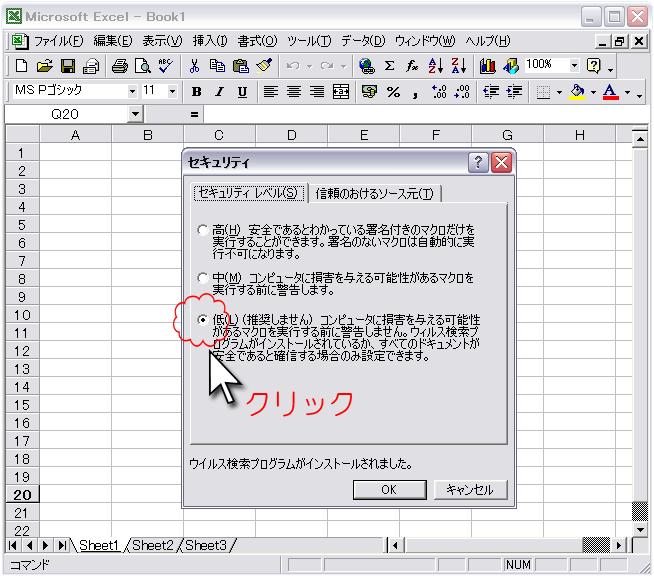Screen dimensions: 654x577
Task: Expand Standard toolbar more buttons arrow
Action: pos(611,69)
